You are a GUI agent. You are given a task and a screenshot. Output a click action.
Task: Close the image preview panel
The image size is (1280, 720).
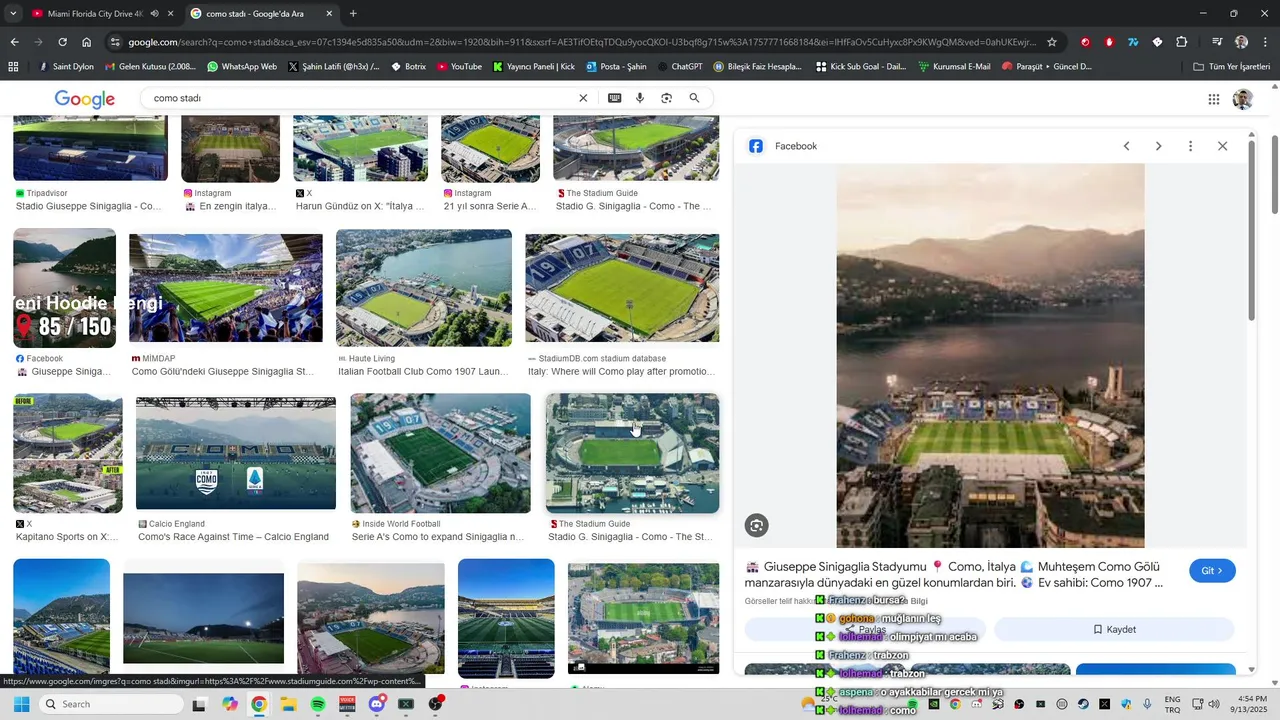(x=1222, y=146)
